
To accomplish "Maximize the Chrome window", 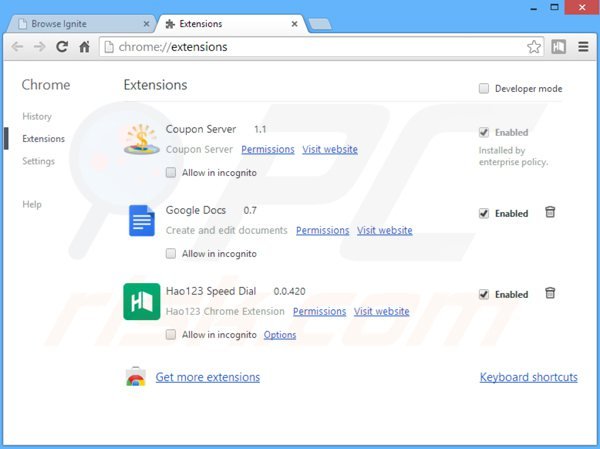I will pos(554,7).
